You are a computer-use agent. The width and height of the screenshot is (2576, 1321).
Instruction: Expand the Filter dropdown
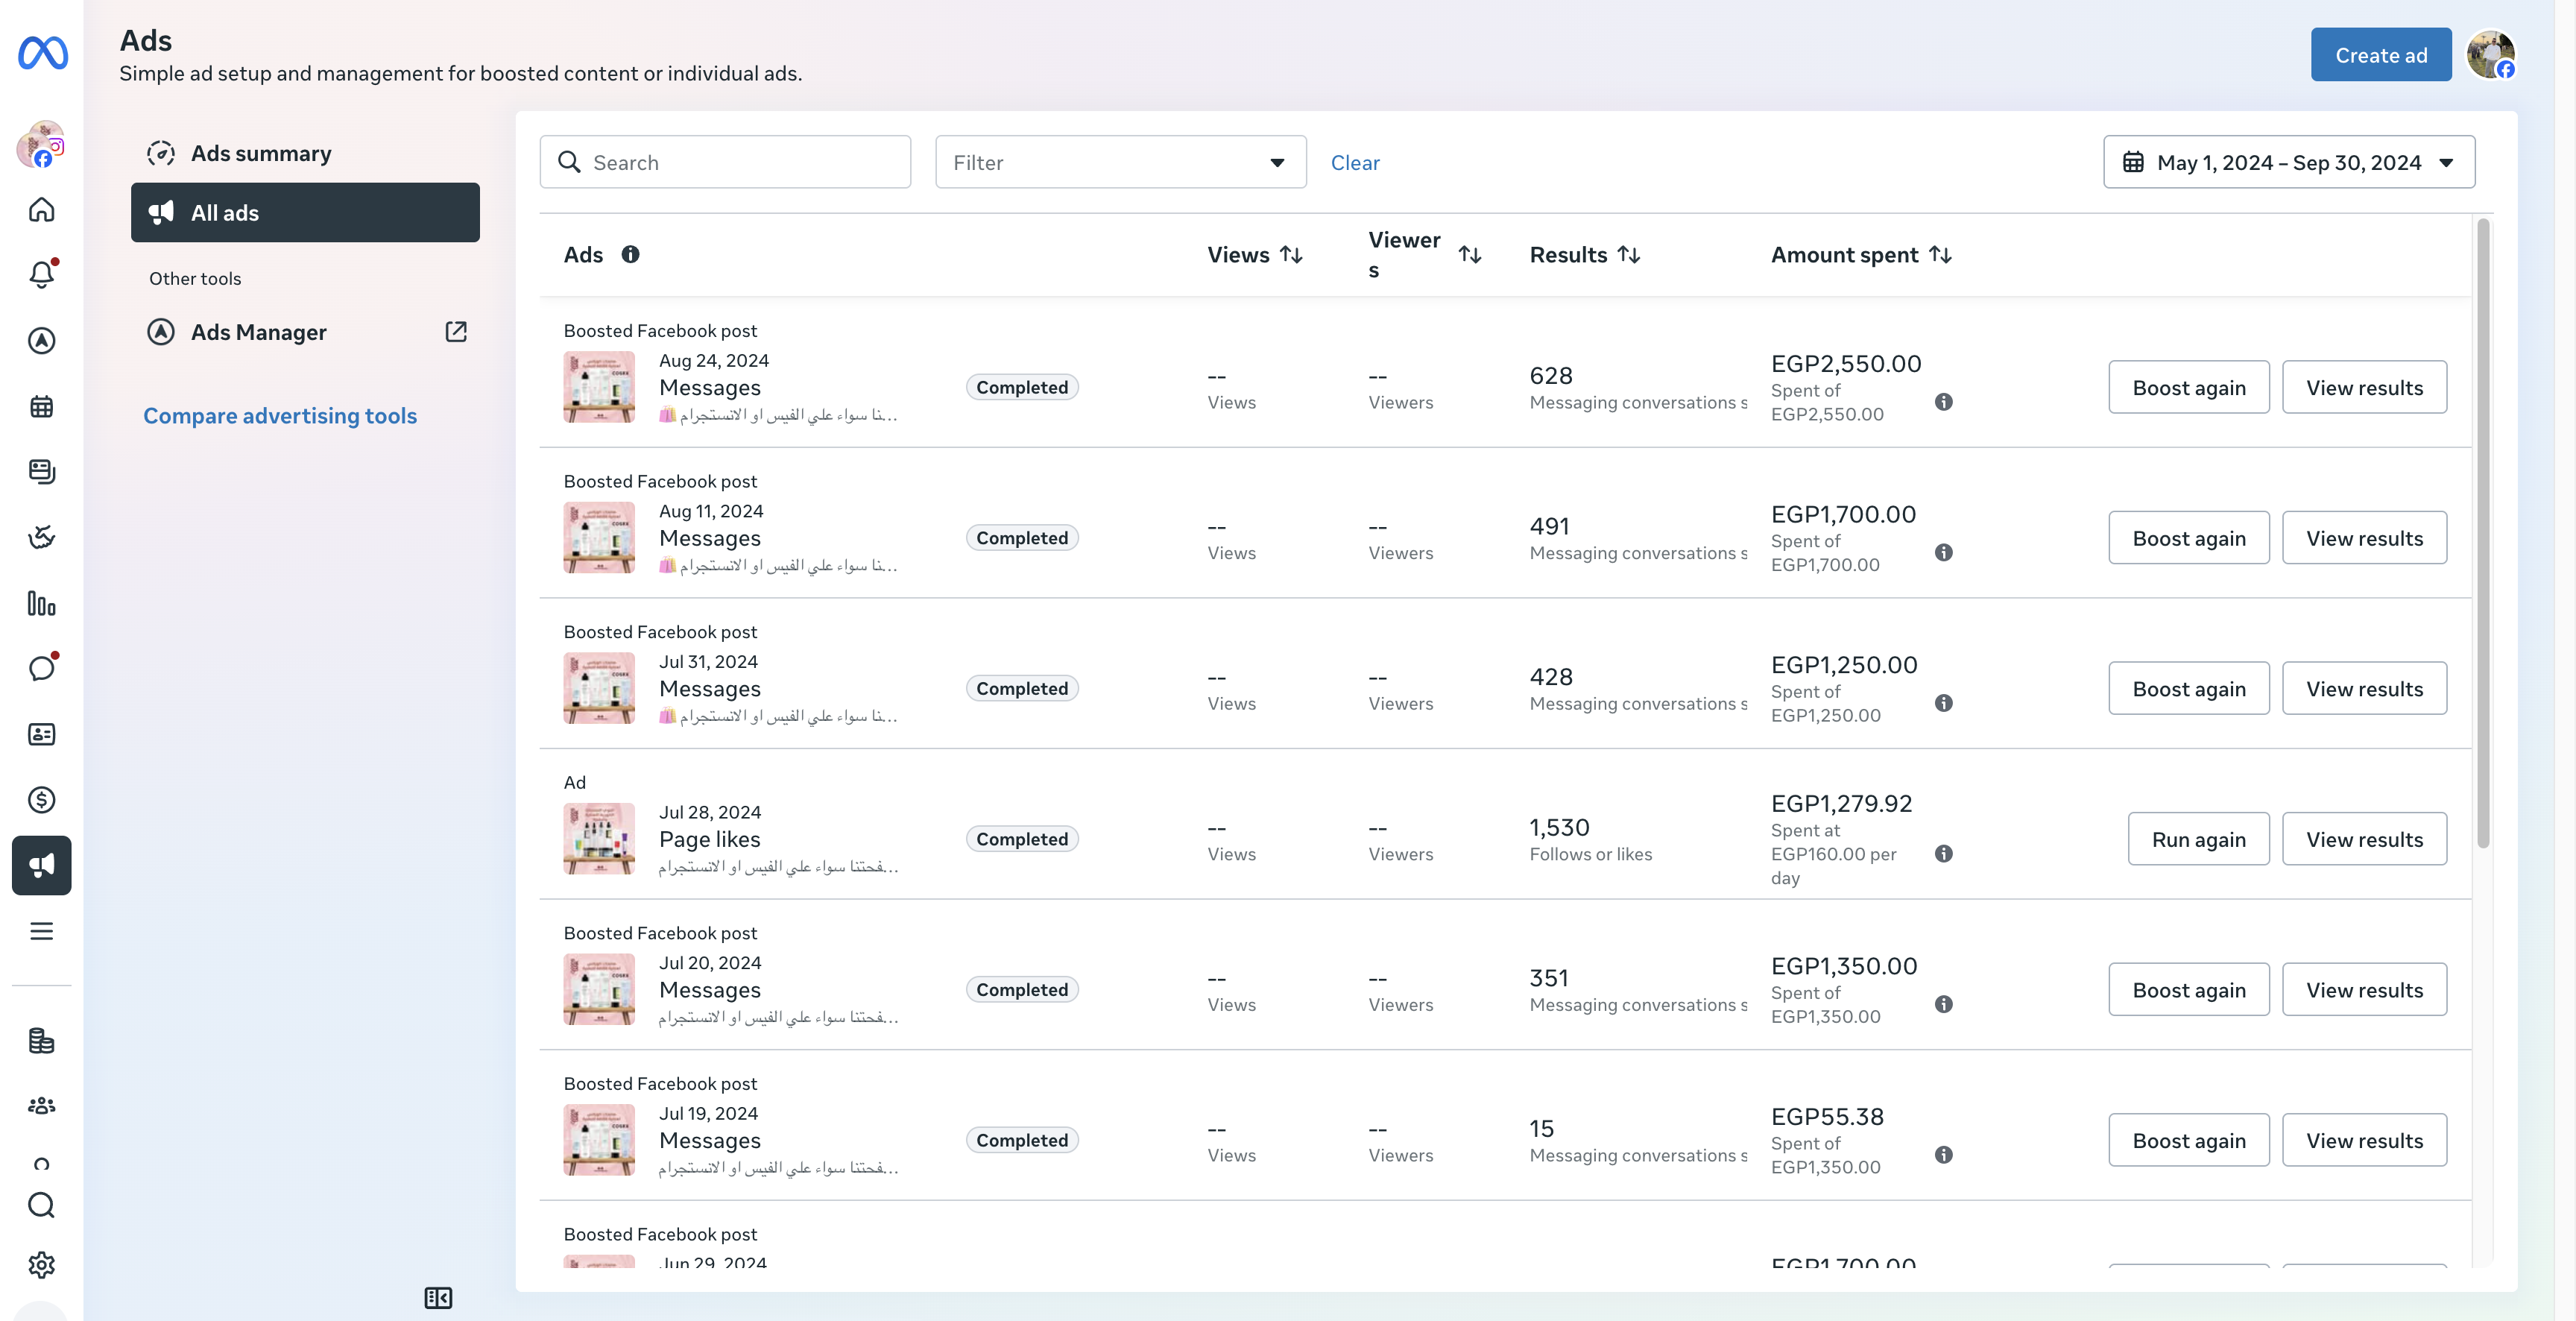tap(1120, 162)
